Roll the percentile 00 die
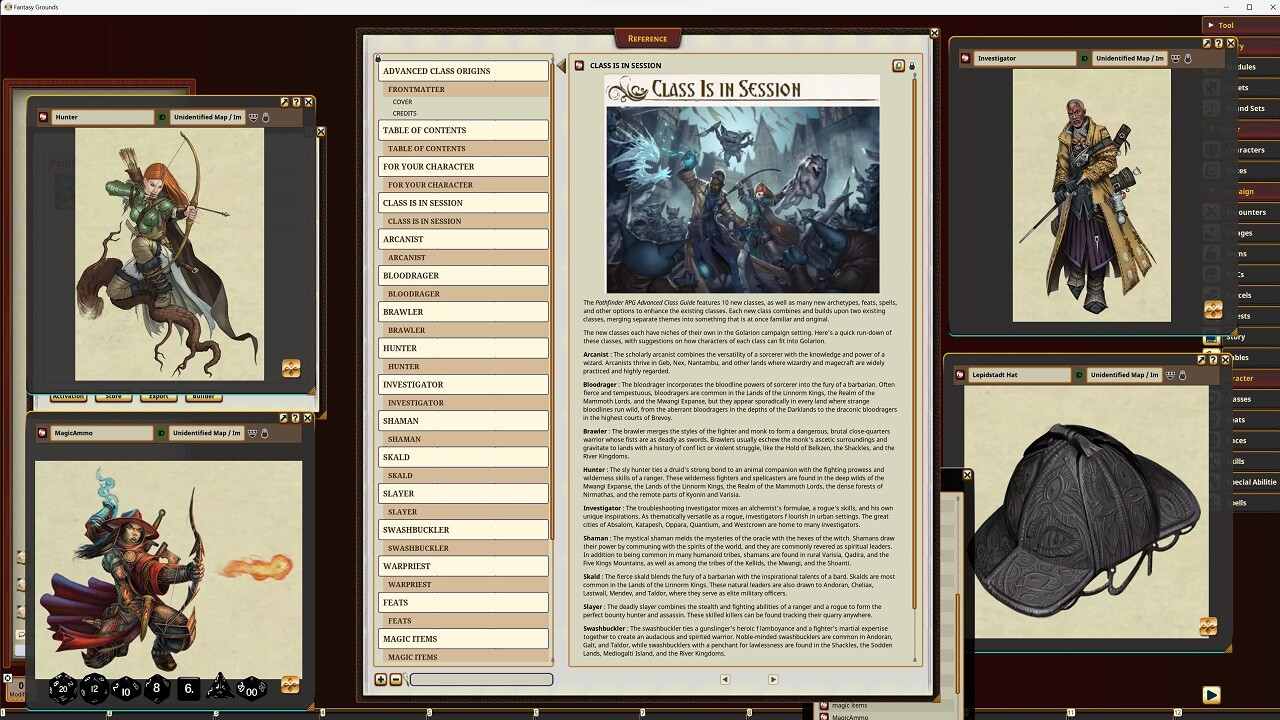The width and height of the screenshot is (1280, 720). [253, 690]
